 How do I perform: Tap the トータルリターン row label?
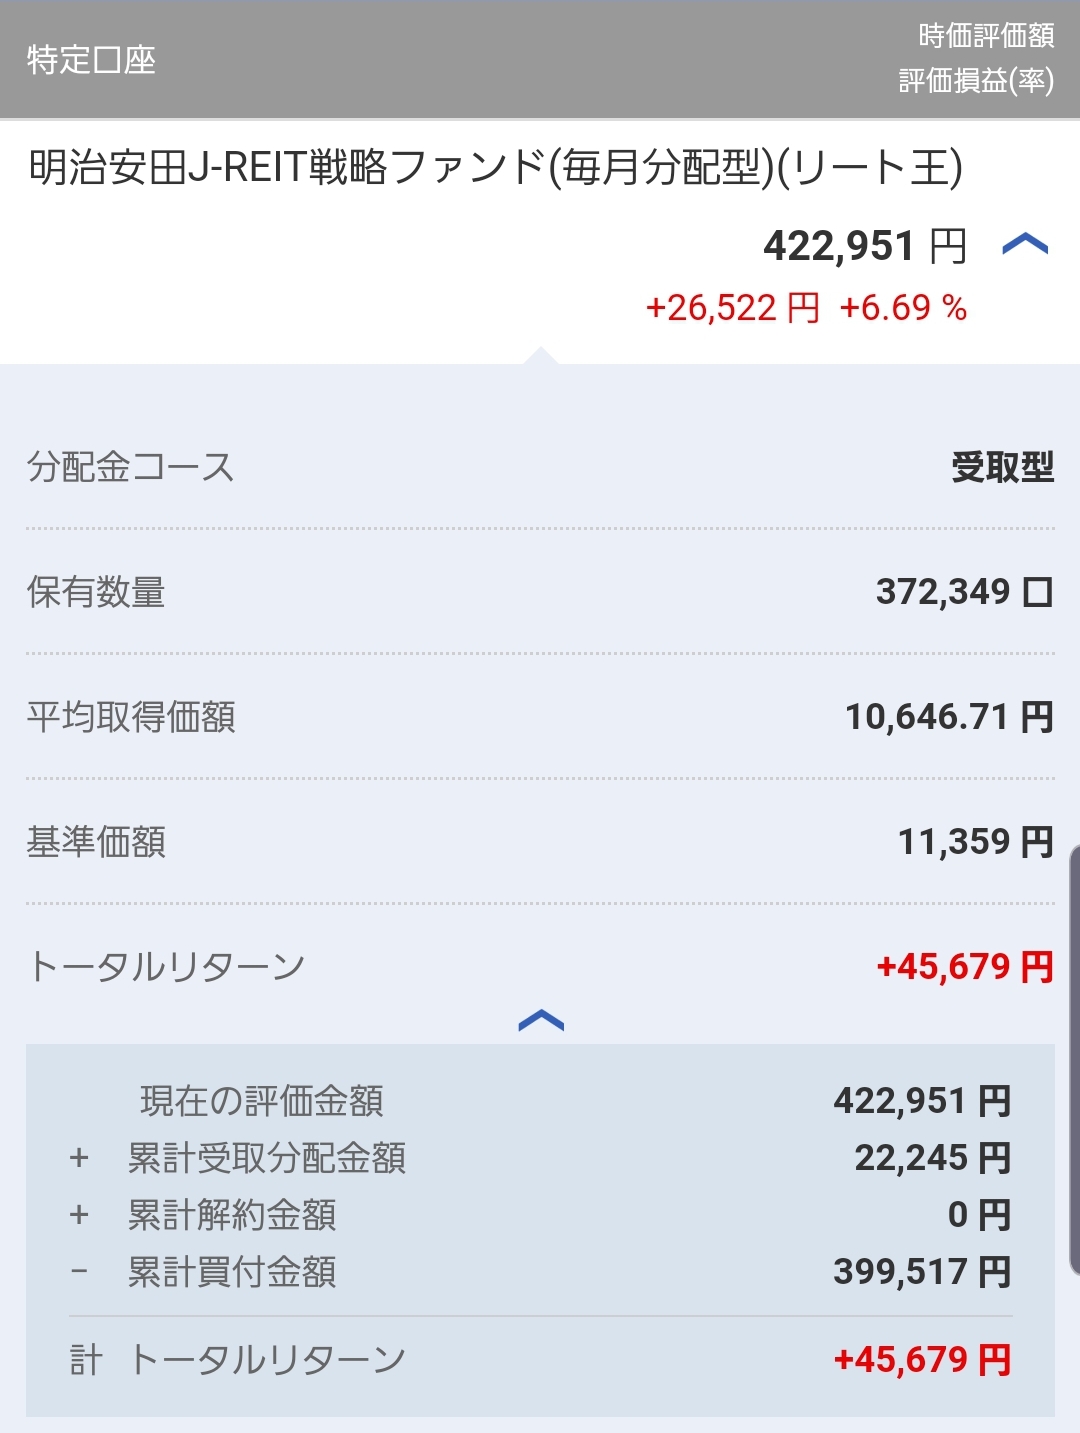[x=166, y=967]
